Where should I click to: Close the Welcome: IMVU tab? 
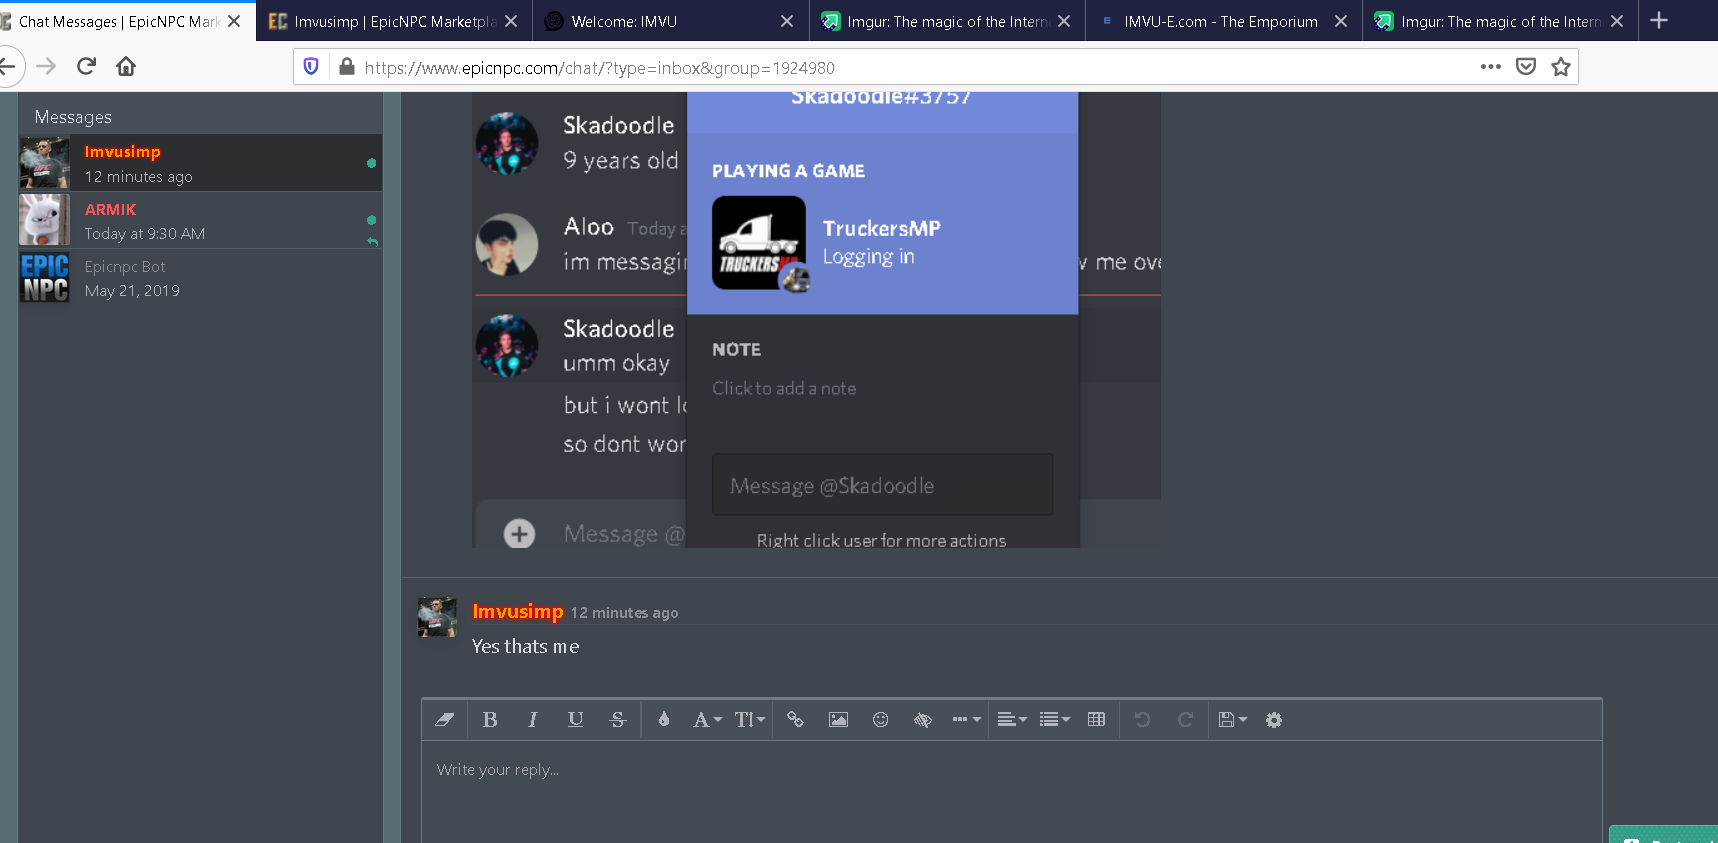coord(787,21)
